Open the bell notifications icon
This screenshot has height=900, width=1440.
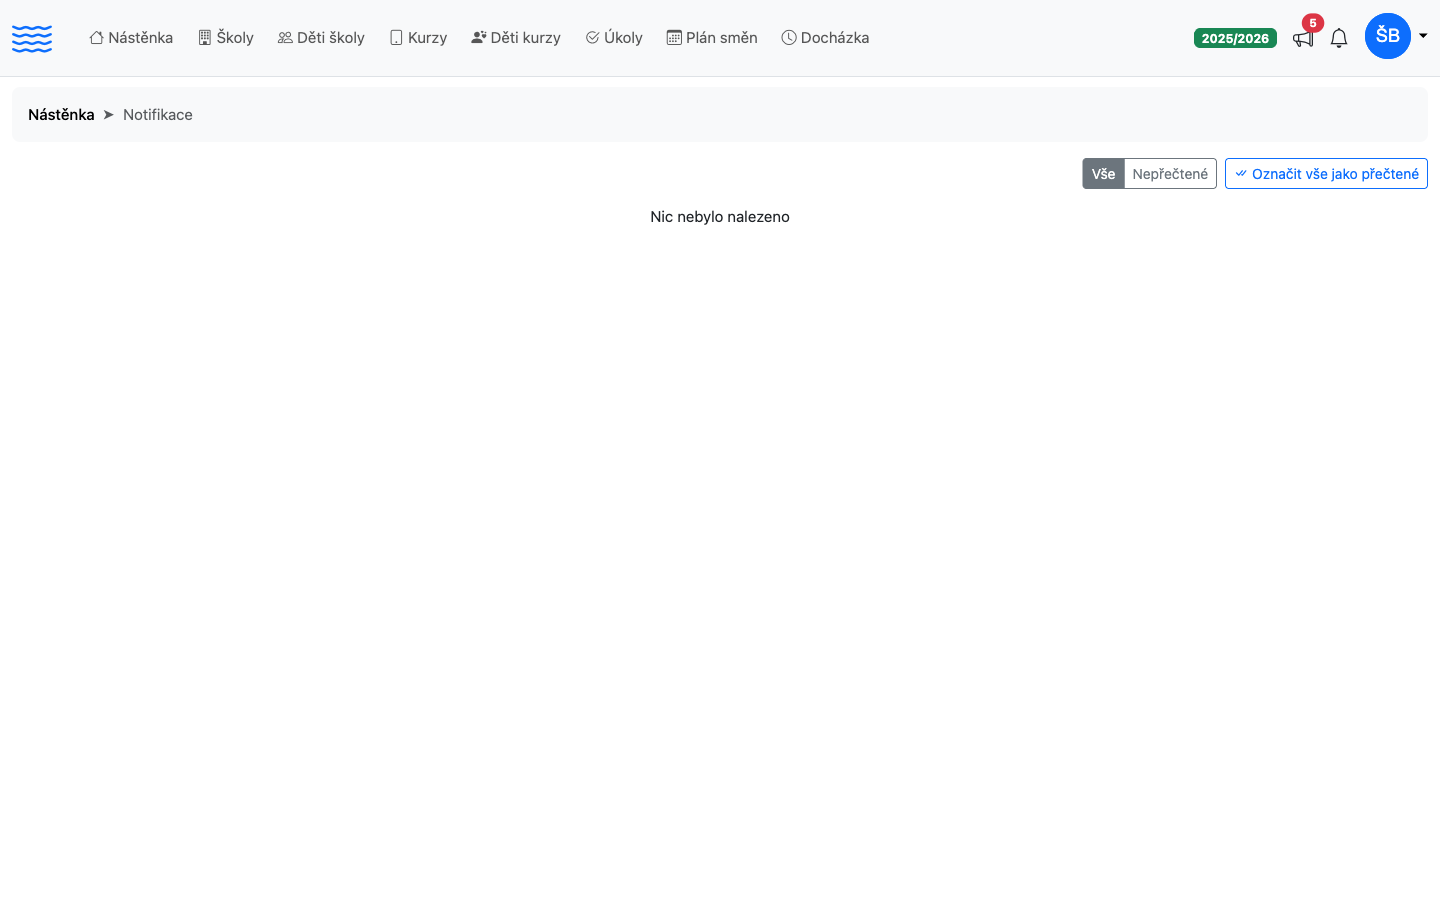point(1339,38)
